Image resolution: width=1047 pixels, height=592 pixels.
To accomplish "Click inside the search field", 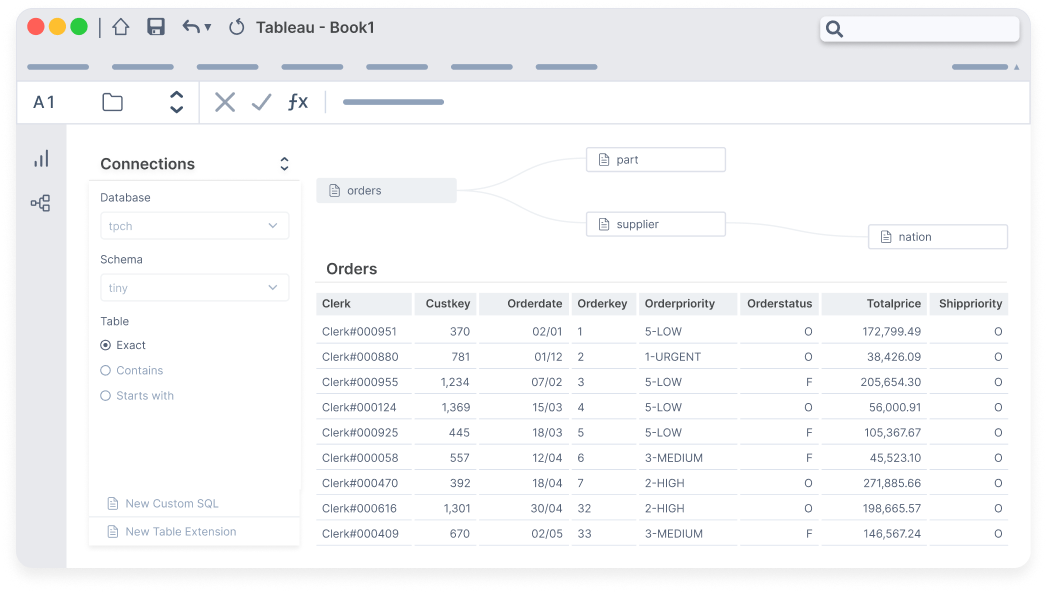I will pos(920,29).
